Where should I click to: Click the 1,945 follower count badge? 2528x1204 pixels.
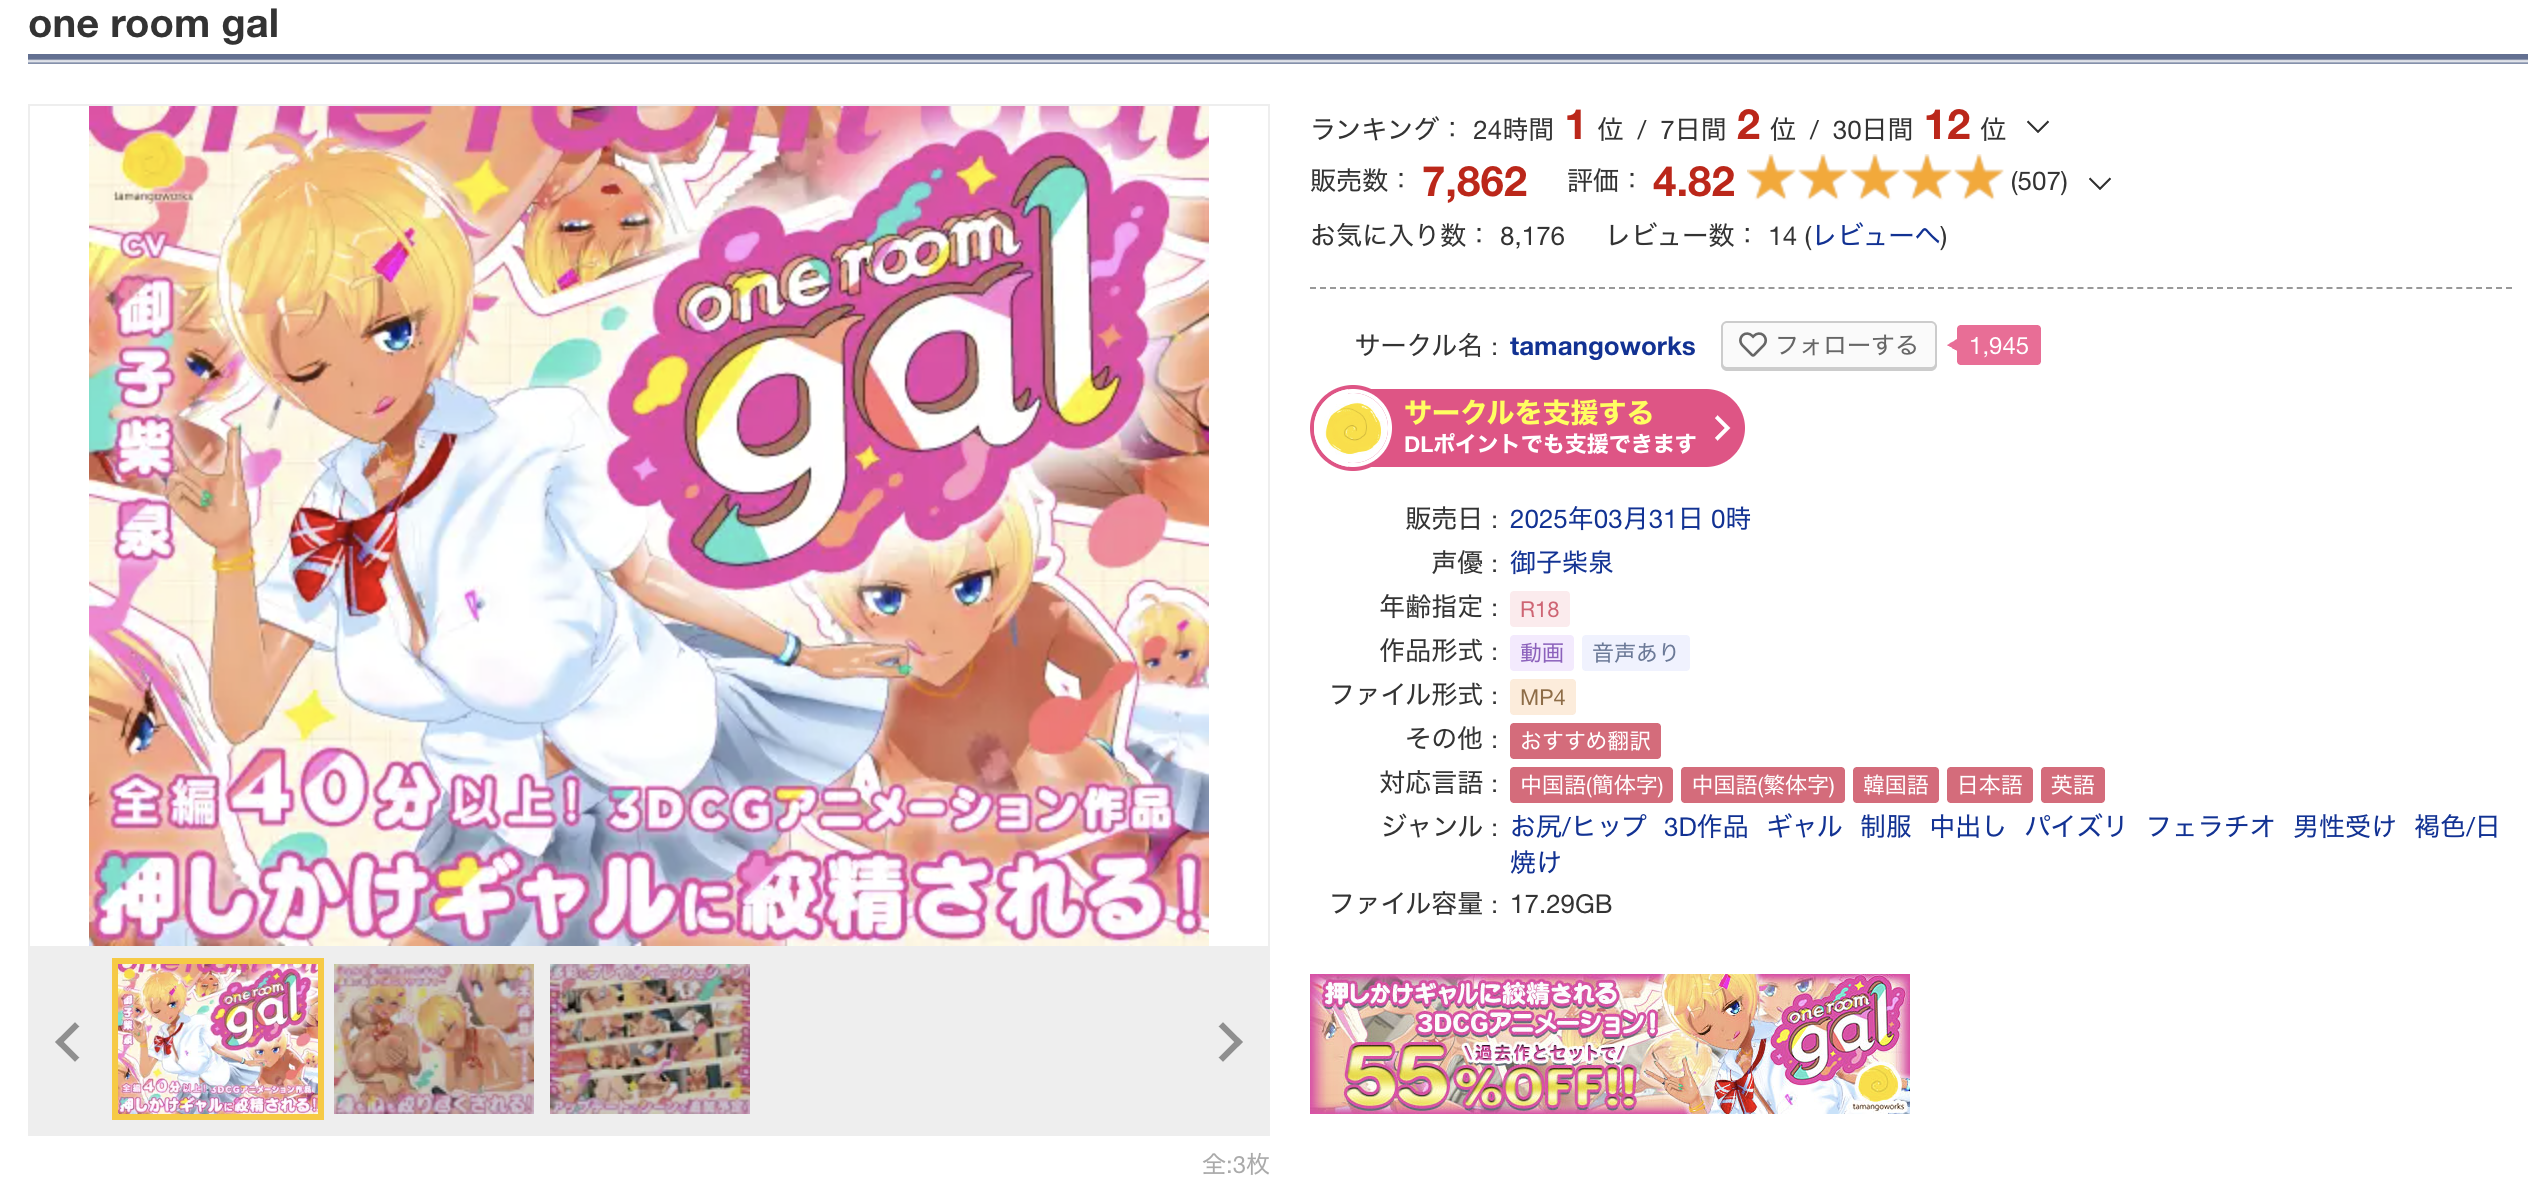pyautogui.click(x=1998, y=346)
